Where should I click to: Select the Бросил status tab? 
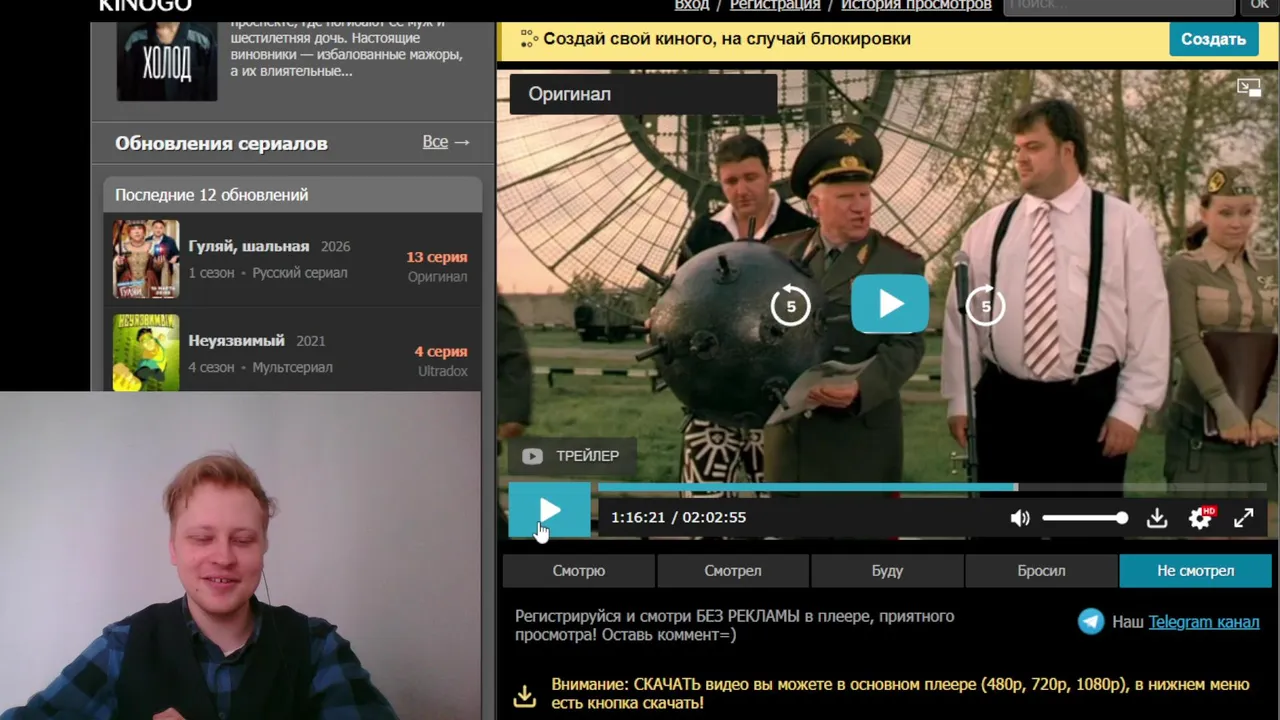1041,571
